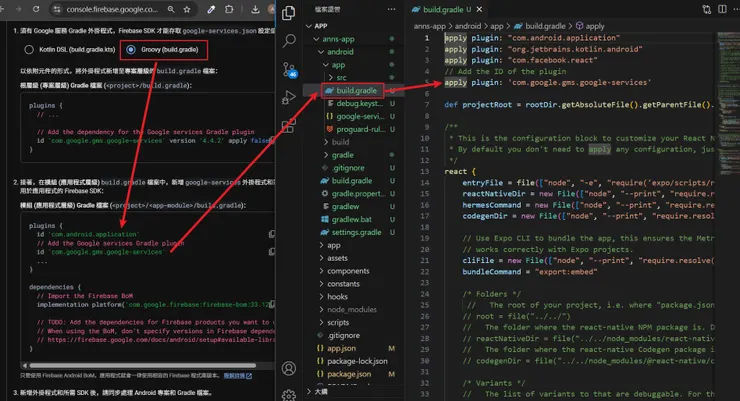Image resolution: width=740 pixels, height=401 pixels.
Task: Expand the components folder
Action: 321,271
